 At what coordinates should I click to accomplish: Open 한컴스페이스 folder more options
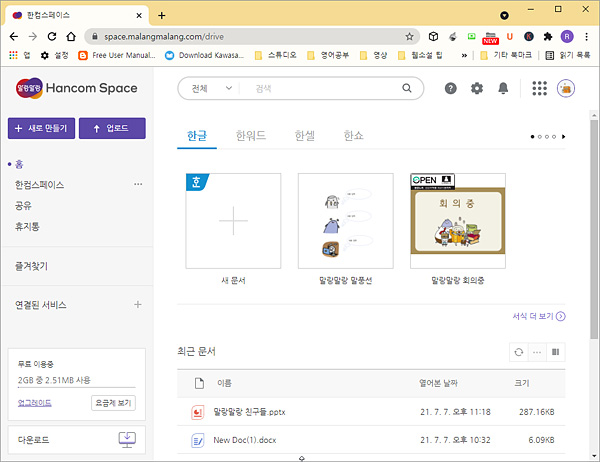click(138, 184)
